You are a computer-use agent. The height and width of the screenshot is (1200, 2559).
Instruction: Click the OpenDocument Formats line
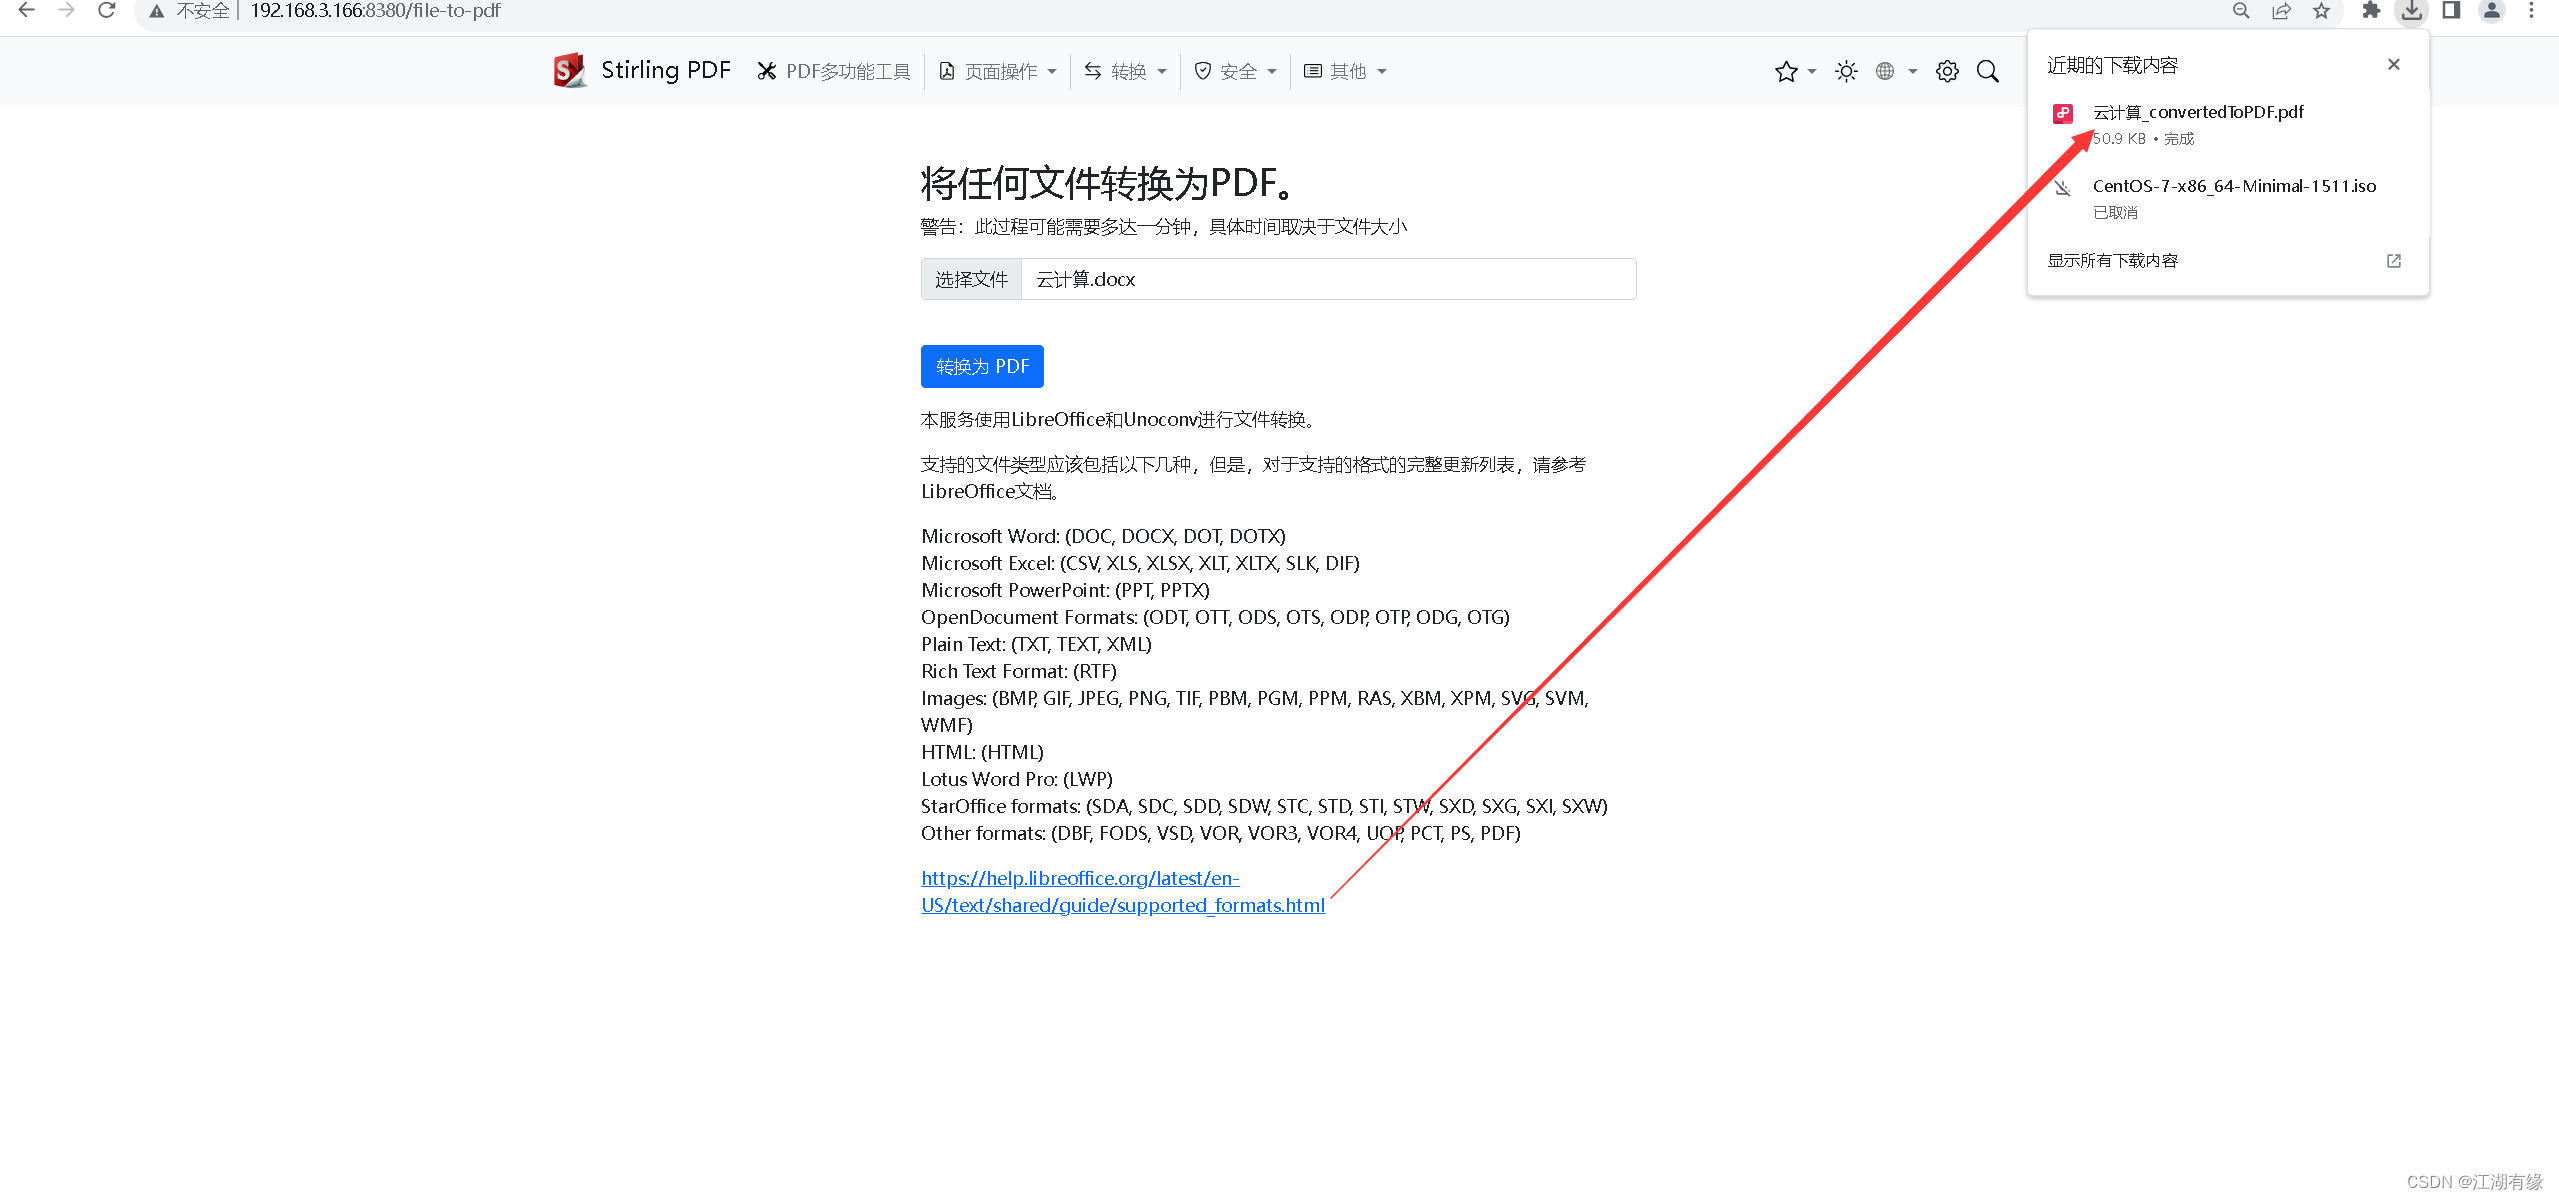pos(1215,617)
